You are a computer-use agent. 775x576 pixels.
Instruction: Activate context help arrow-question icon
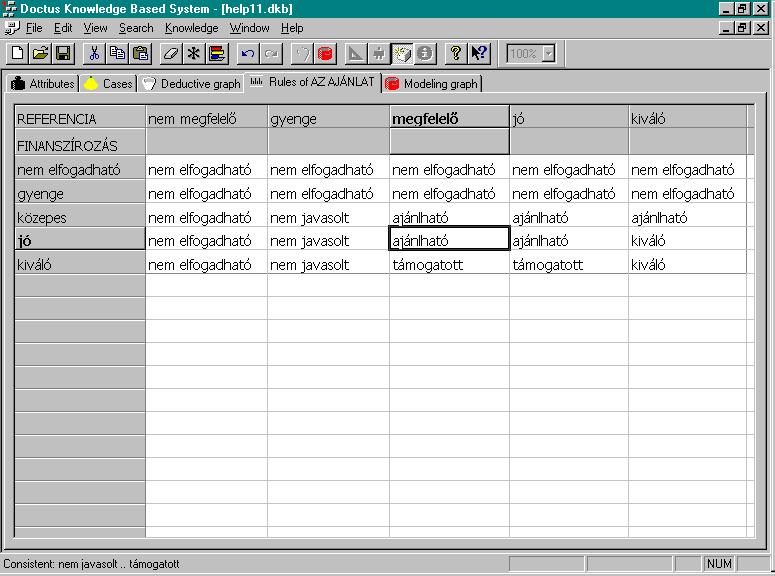pos(478,53)
